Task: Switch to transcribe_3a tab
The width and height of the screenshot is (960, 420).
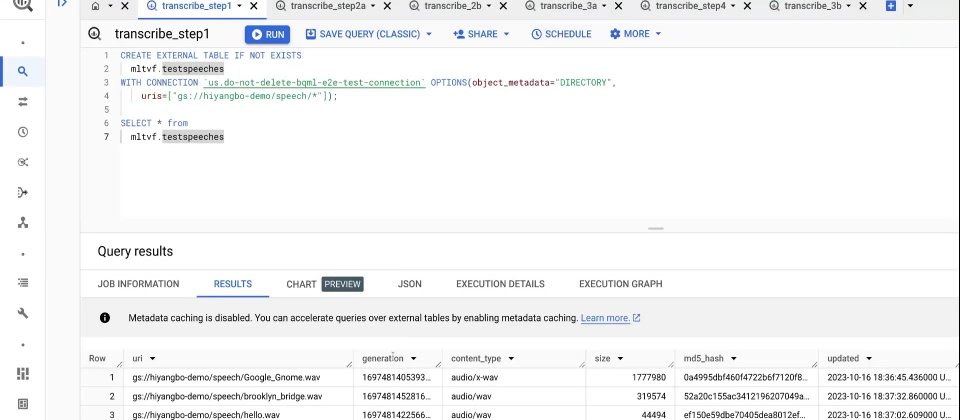Action: coord(569,6)
